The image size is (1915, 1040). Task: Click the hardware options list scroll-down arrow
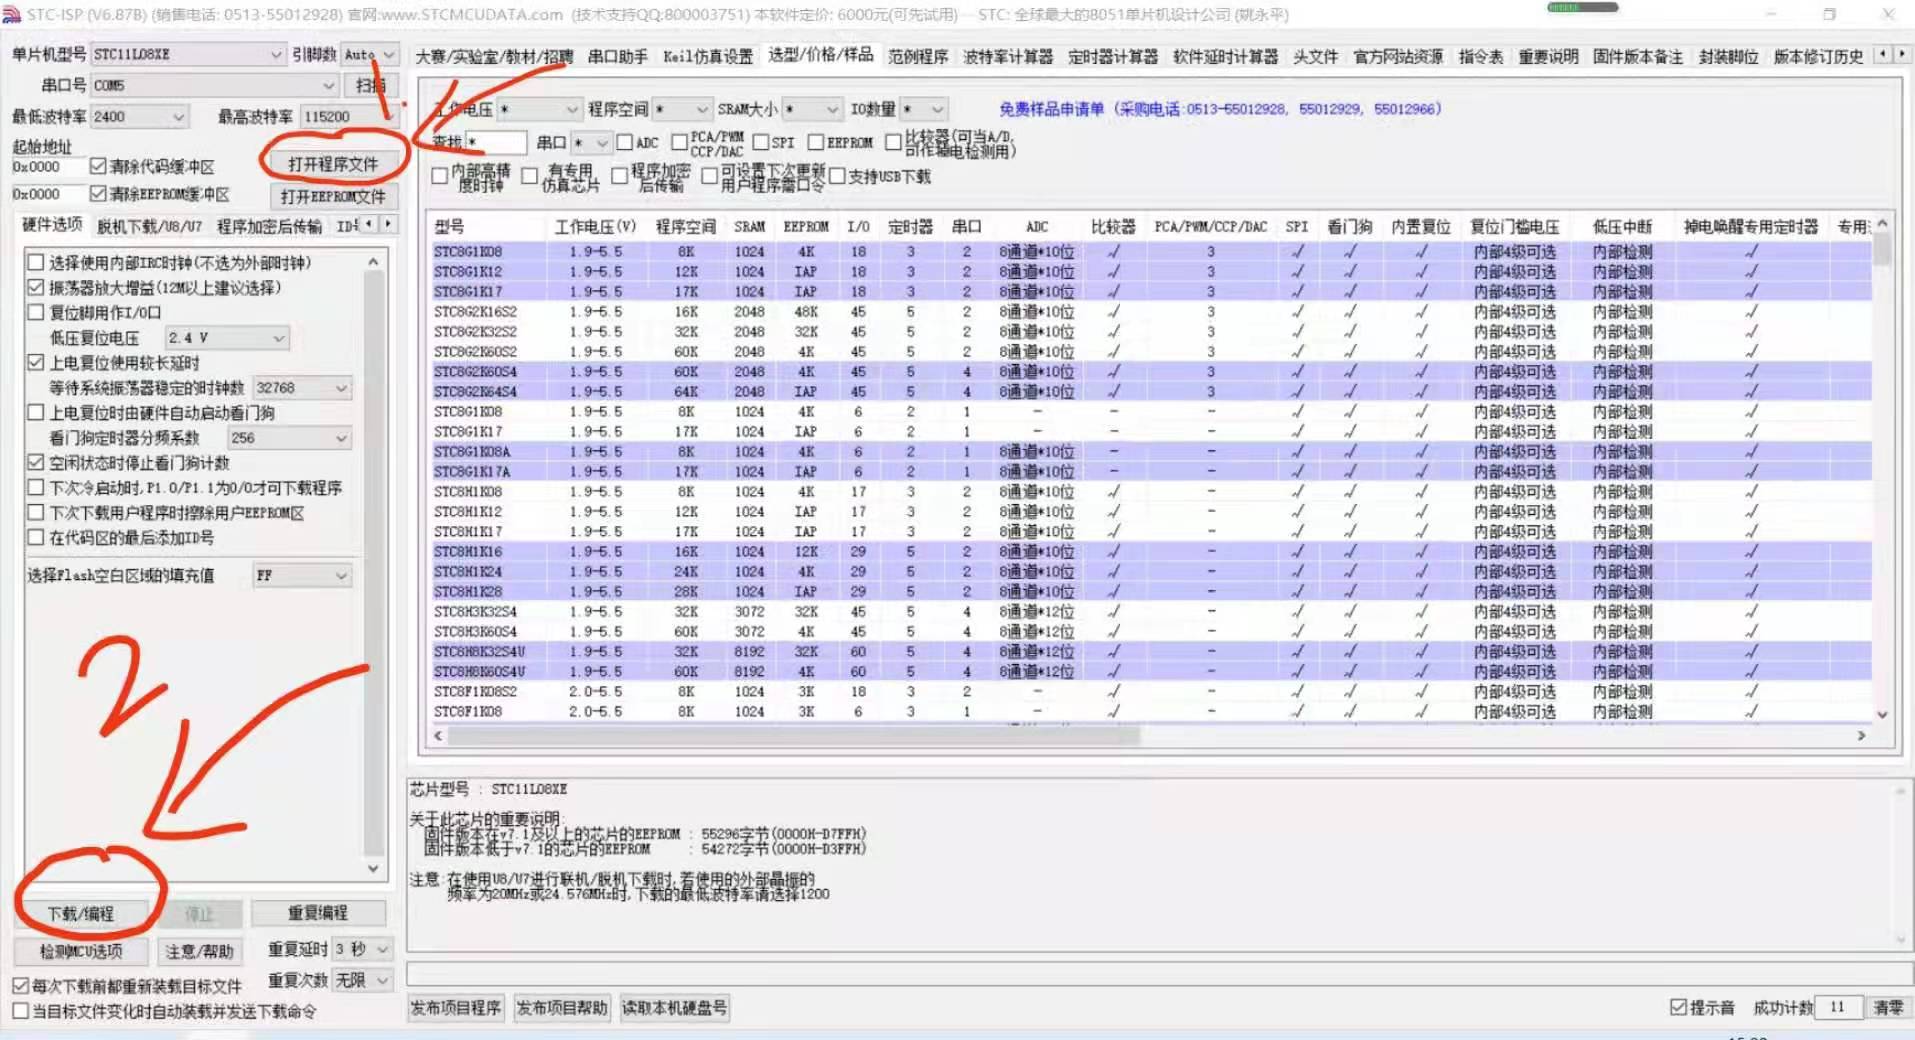click(x=373, y=868)
